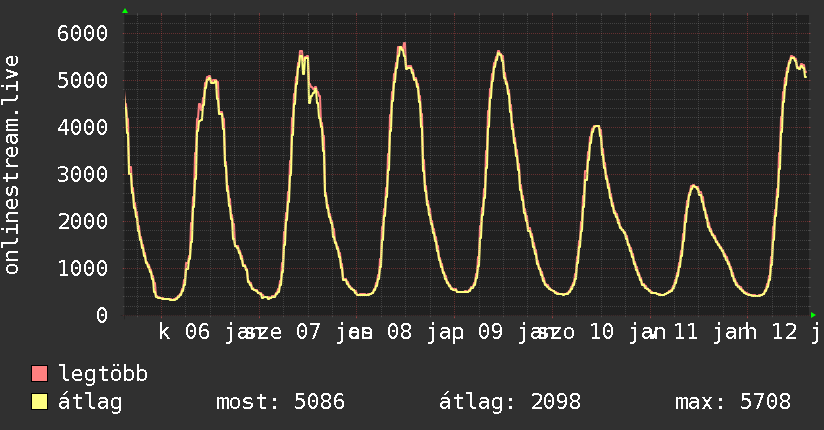
Task: Click the 'onlinestream.live' vertical axis title
Action: pos(11,165)
